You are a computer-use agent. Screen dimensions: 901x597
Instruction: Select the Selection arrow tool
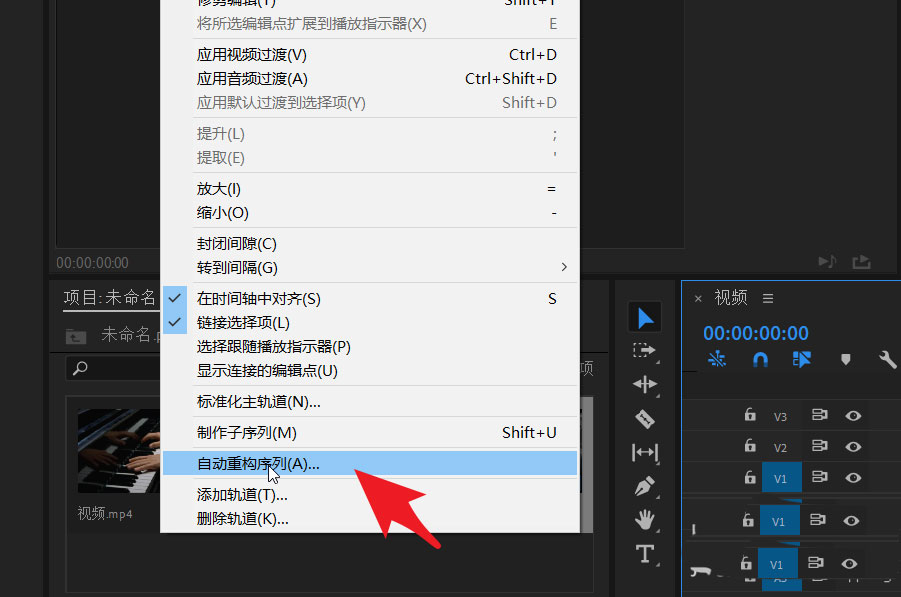(x=645, y=317)
